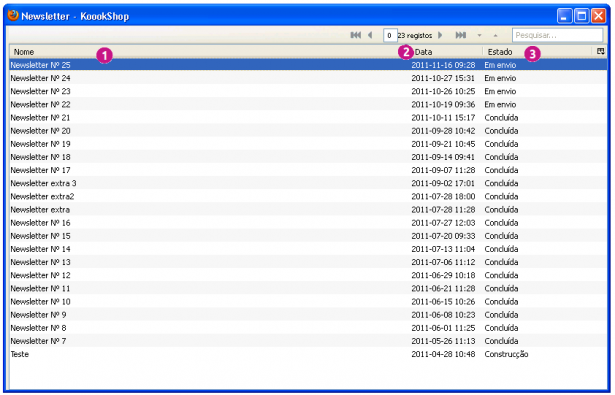
Task: Select row Newsletter extra2
Action: [x=308, y=196]
